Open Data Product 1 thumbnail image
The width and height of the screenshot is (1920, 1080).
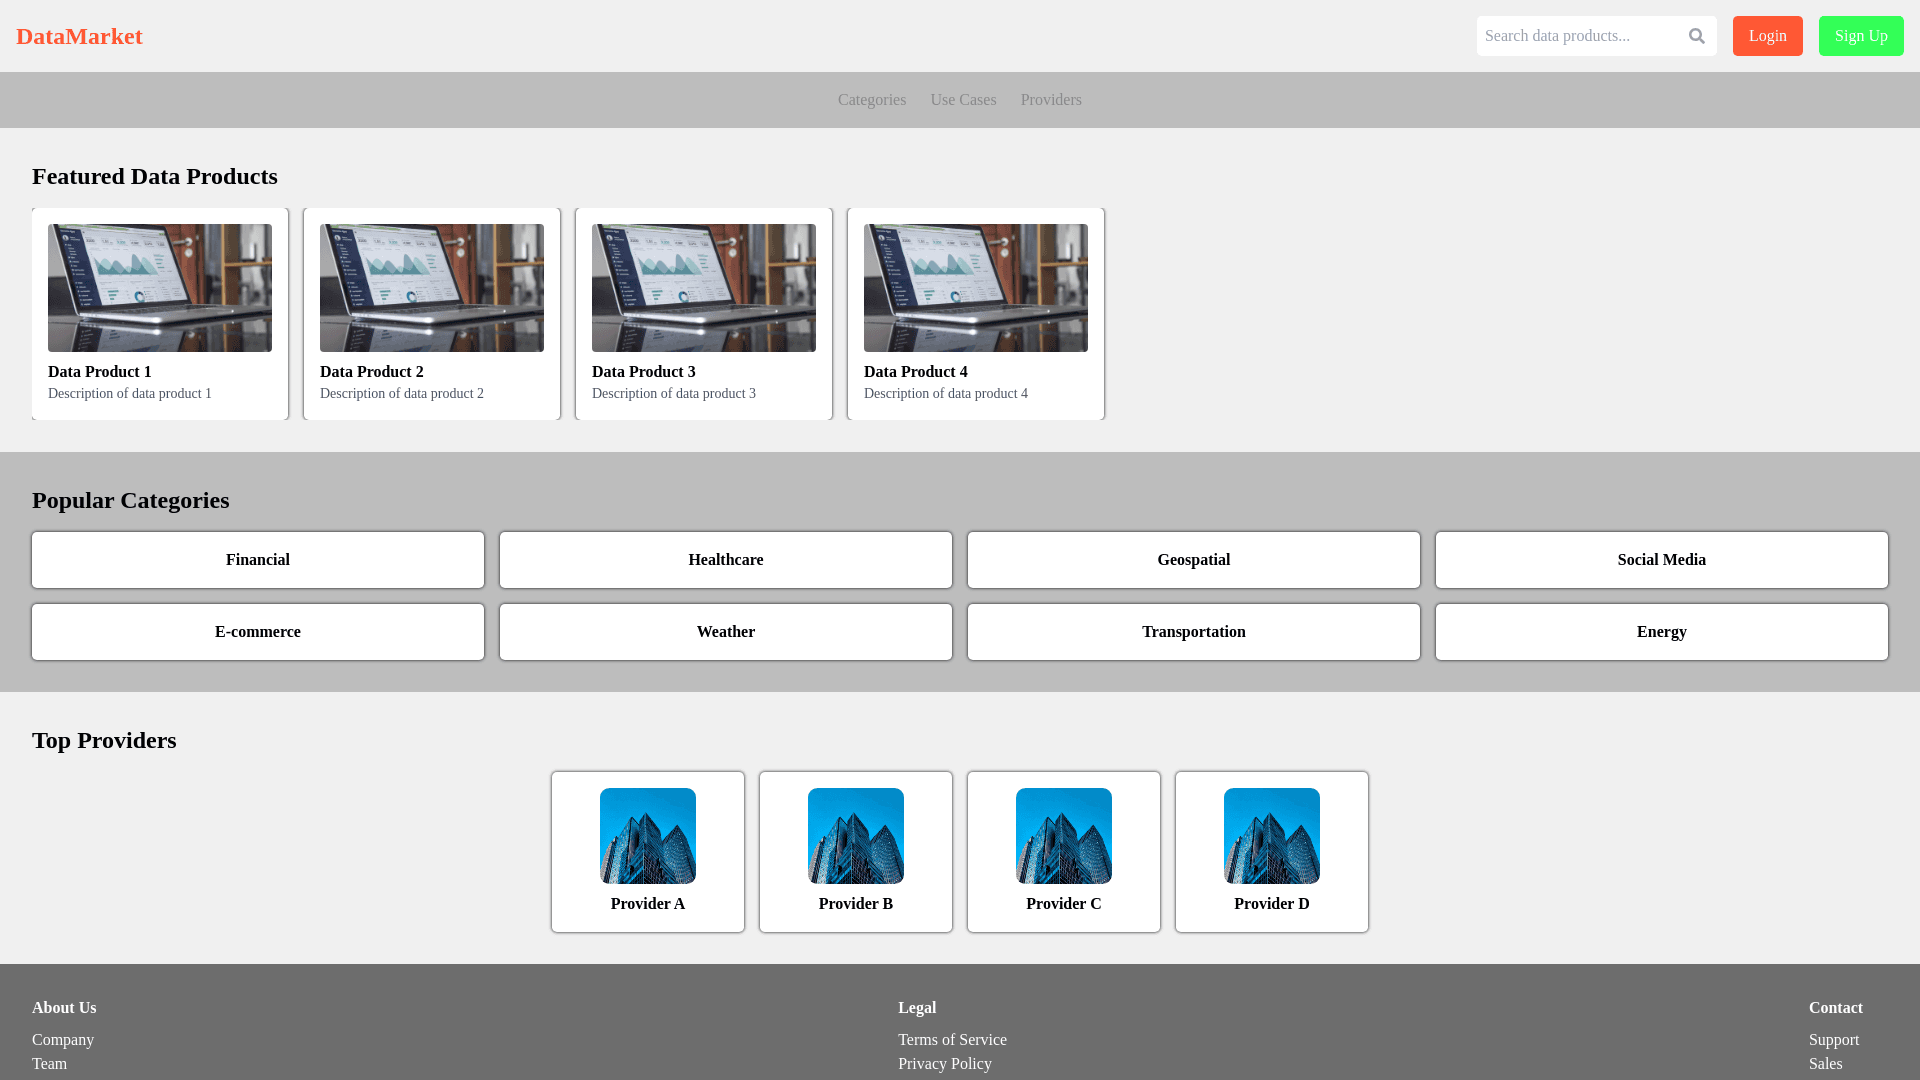click(x=160, y=288)
